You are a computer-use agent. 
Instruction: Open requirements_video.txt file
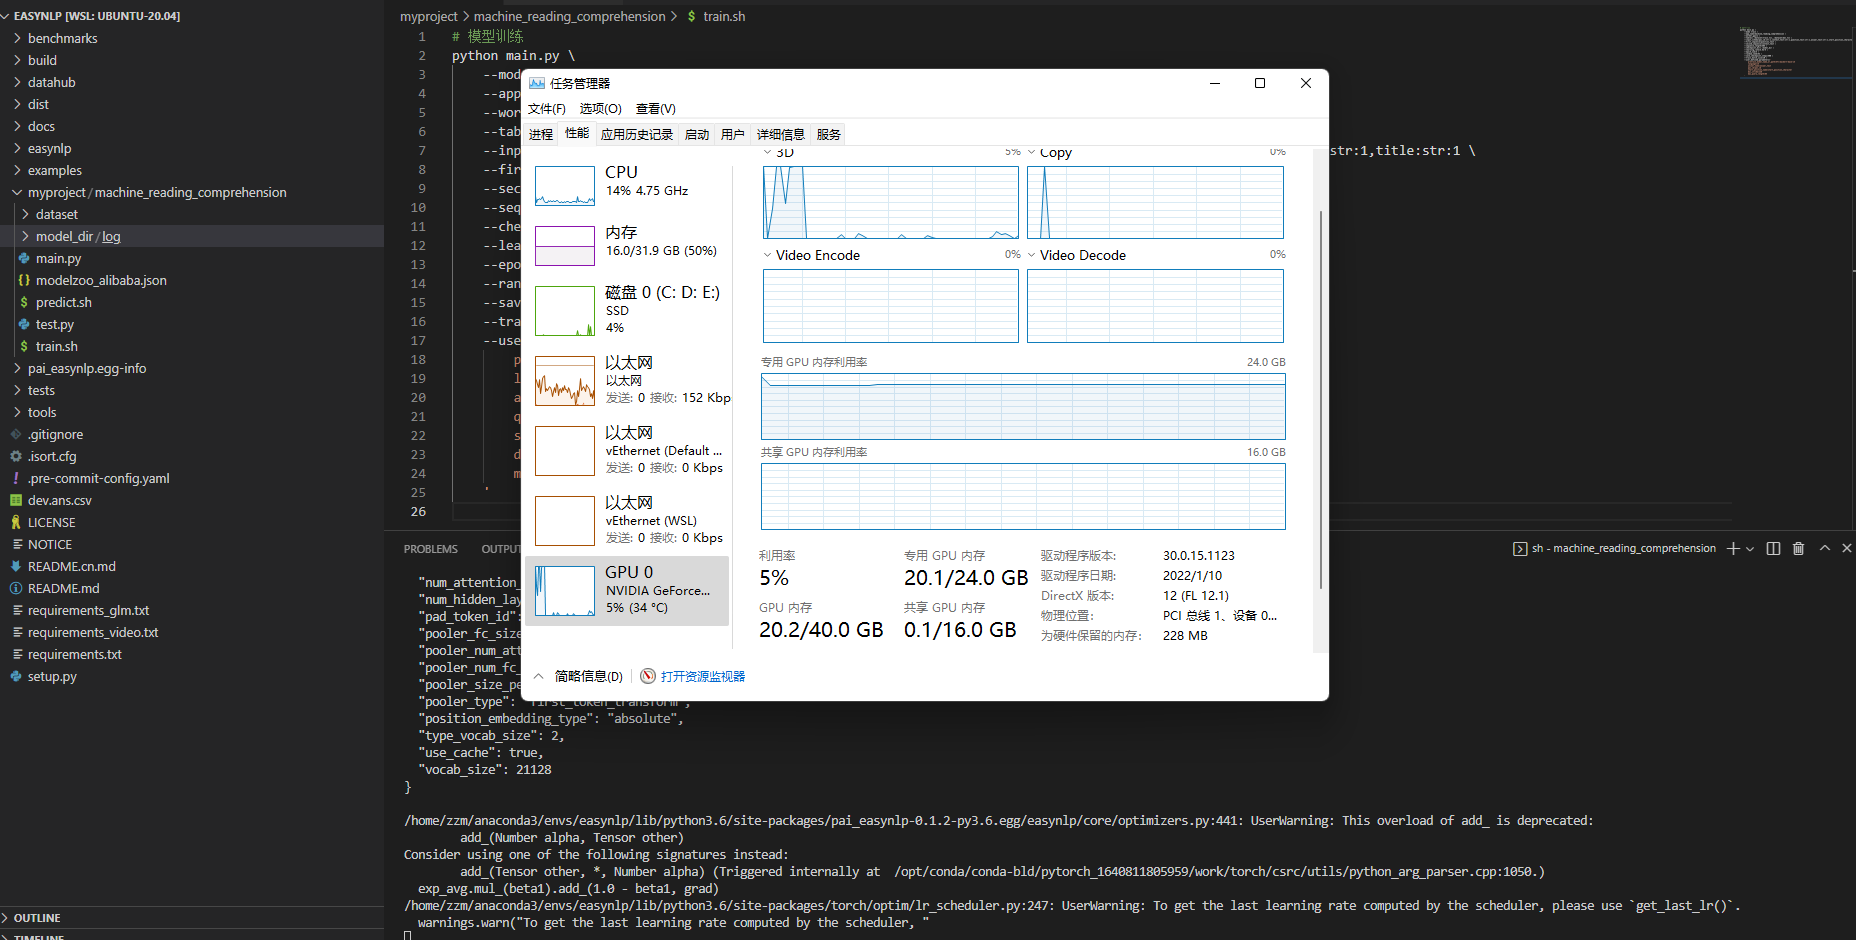tap(192, 632)
